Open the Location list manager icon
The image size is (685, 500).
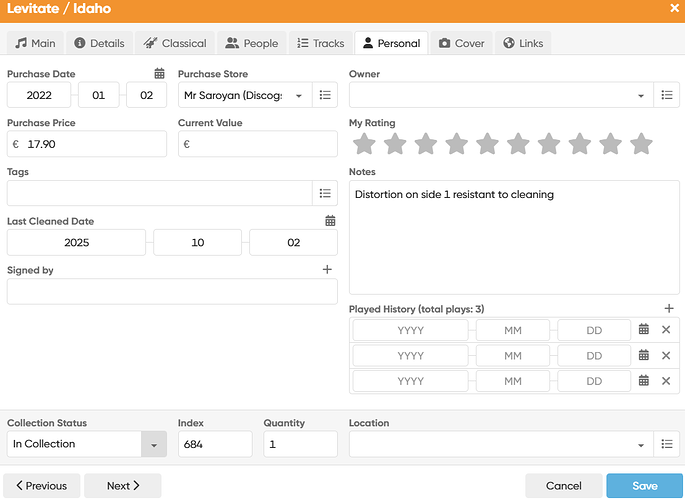pyautogui.click(x=667, y=444)
